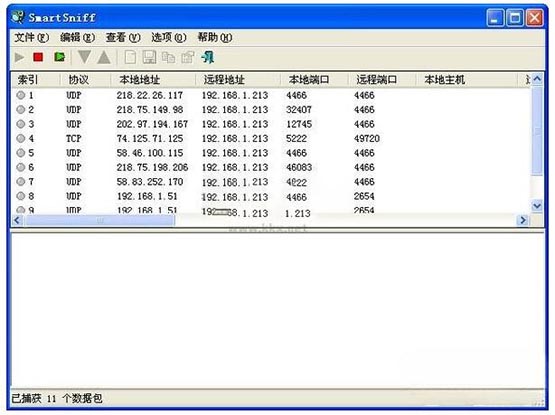
Task: Click local address 218.22.26.117
Action: [x=150, y=95]
